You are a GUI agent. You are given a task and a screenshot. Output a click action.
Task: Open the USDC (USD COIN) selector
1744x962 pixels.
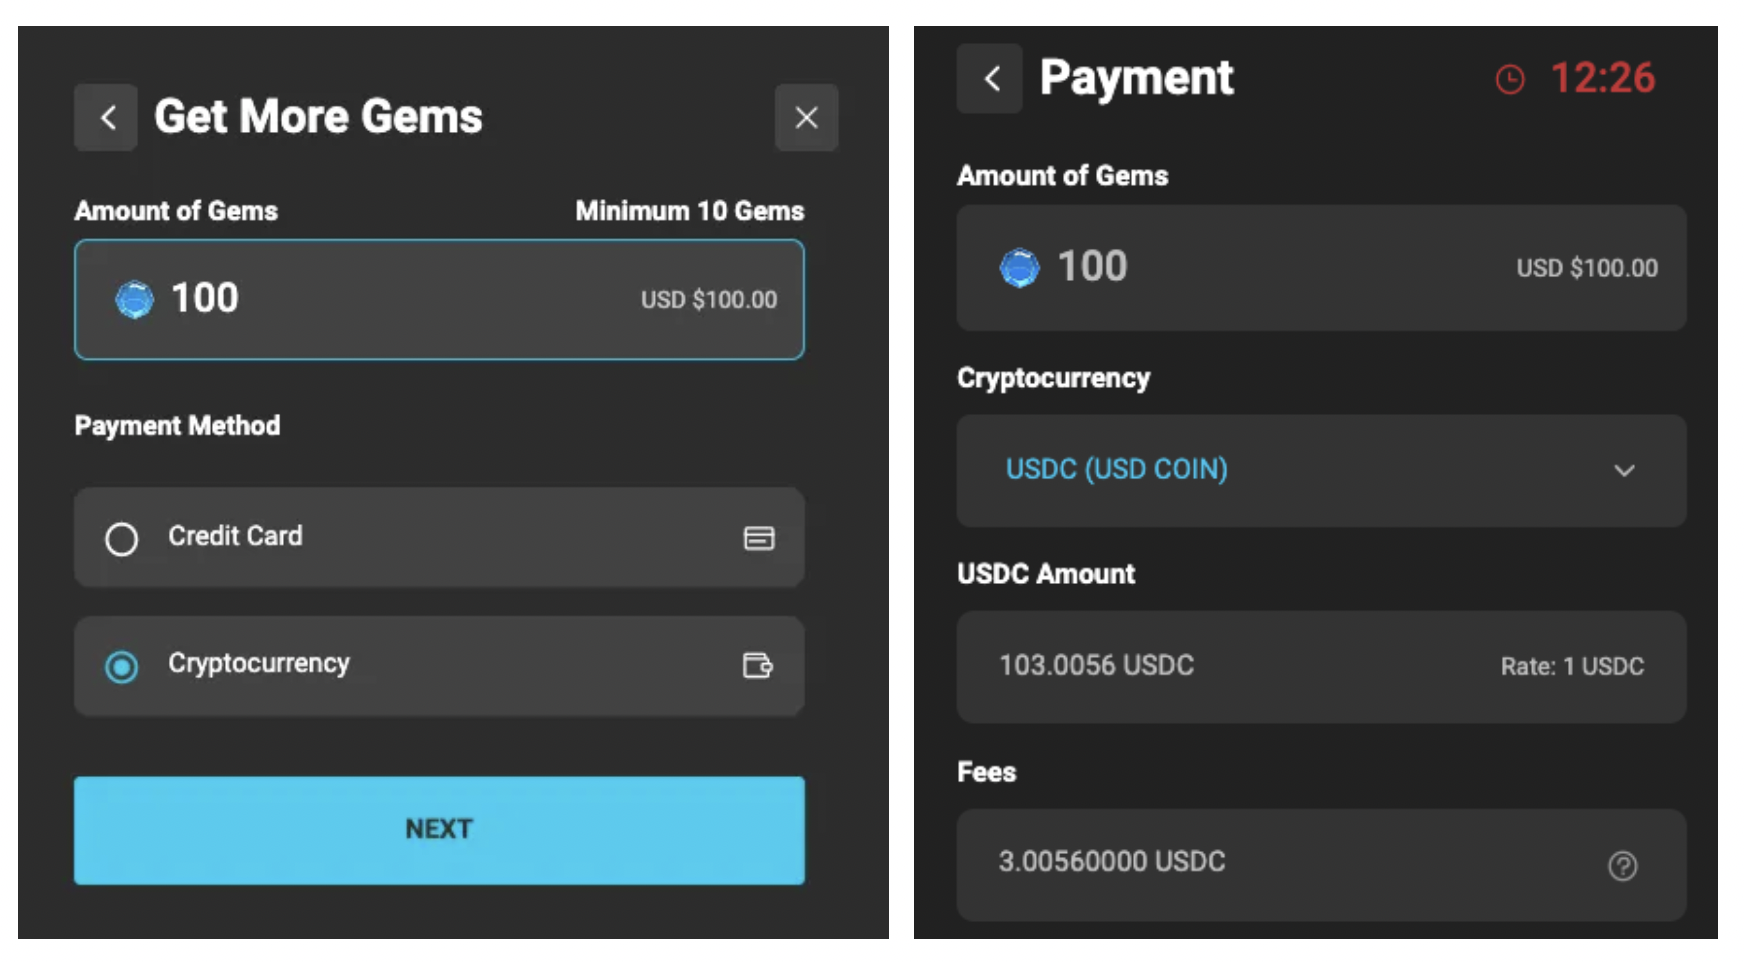pos(1116,469)
